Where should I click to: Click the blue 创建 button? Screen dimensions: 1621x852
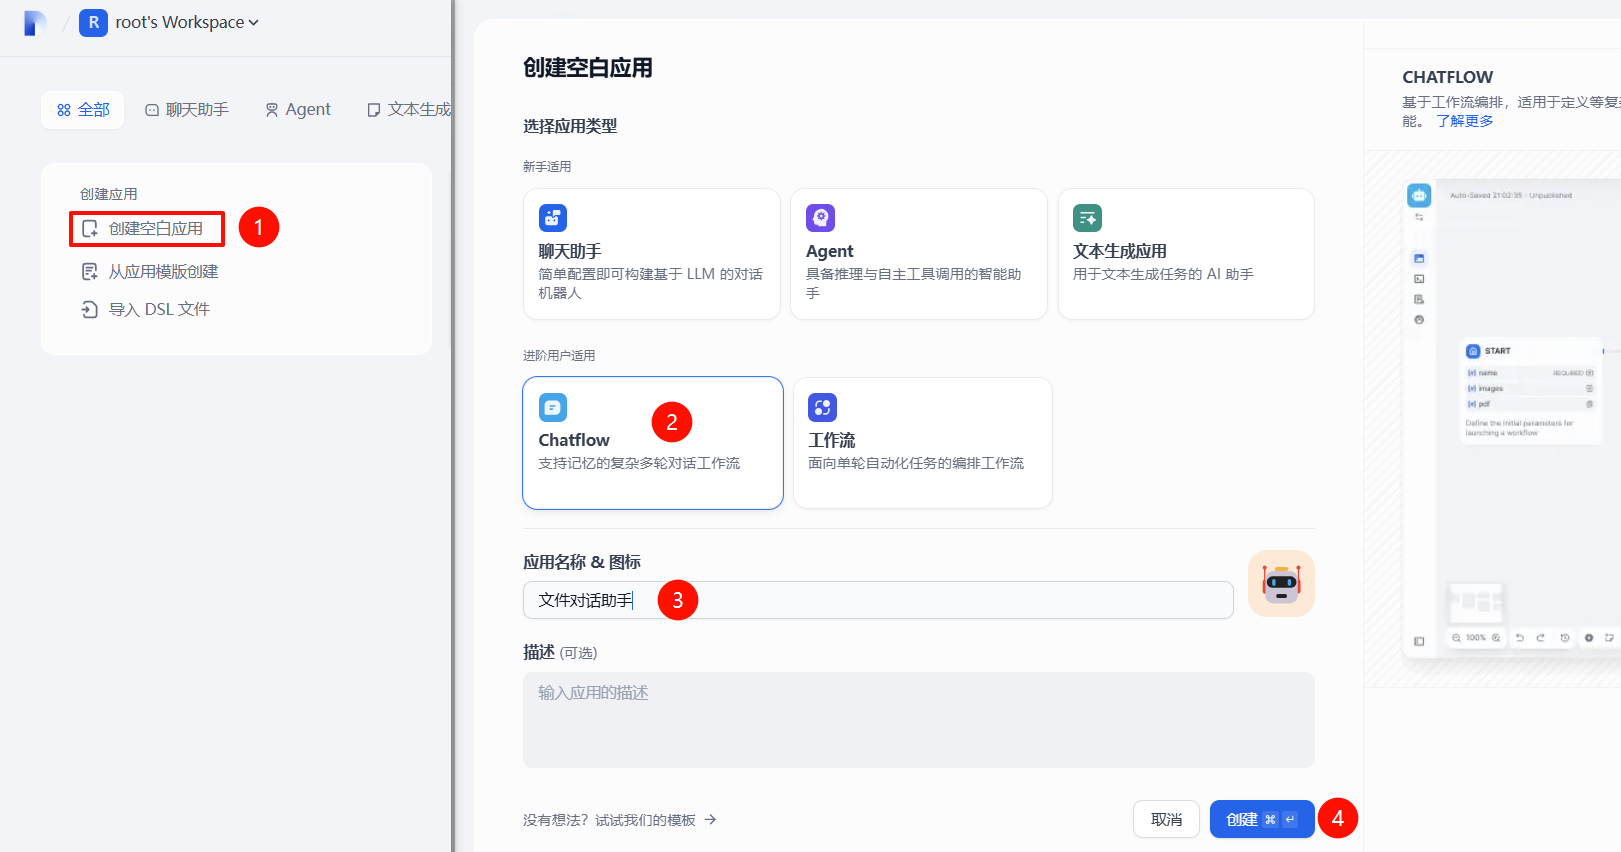click(1262, 819)
